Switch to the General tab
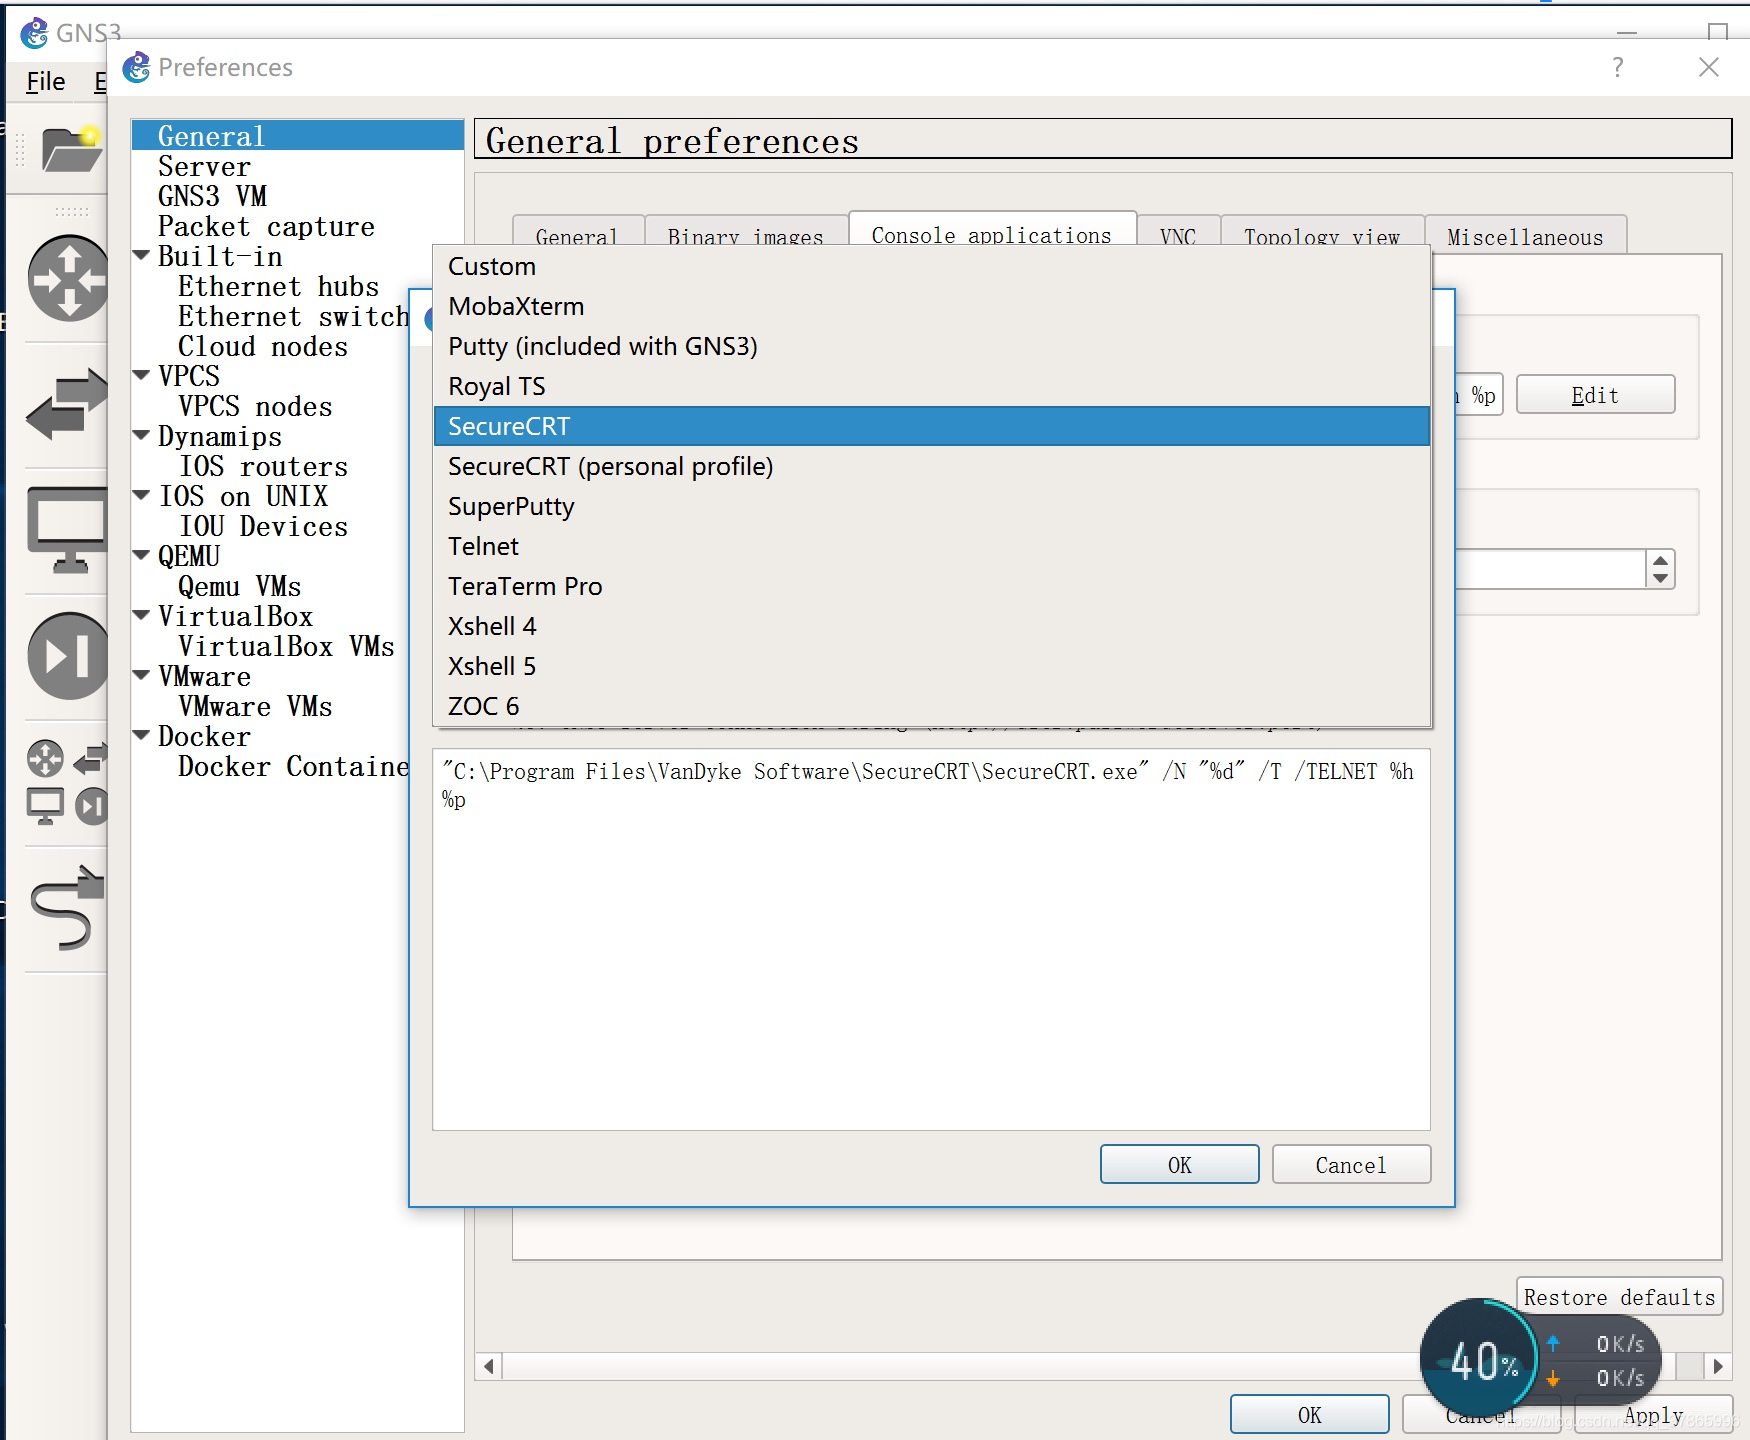The height and width of the screenshot is (1440, 1750). click(578, 232)
